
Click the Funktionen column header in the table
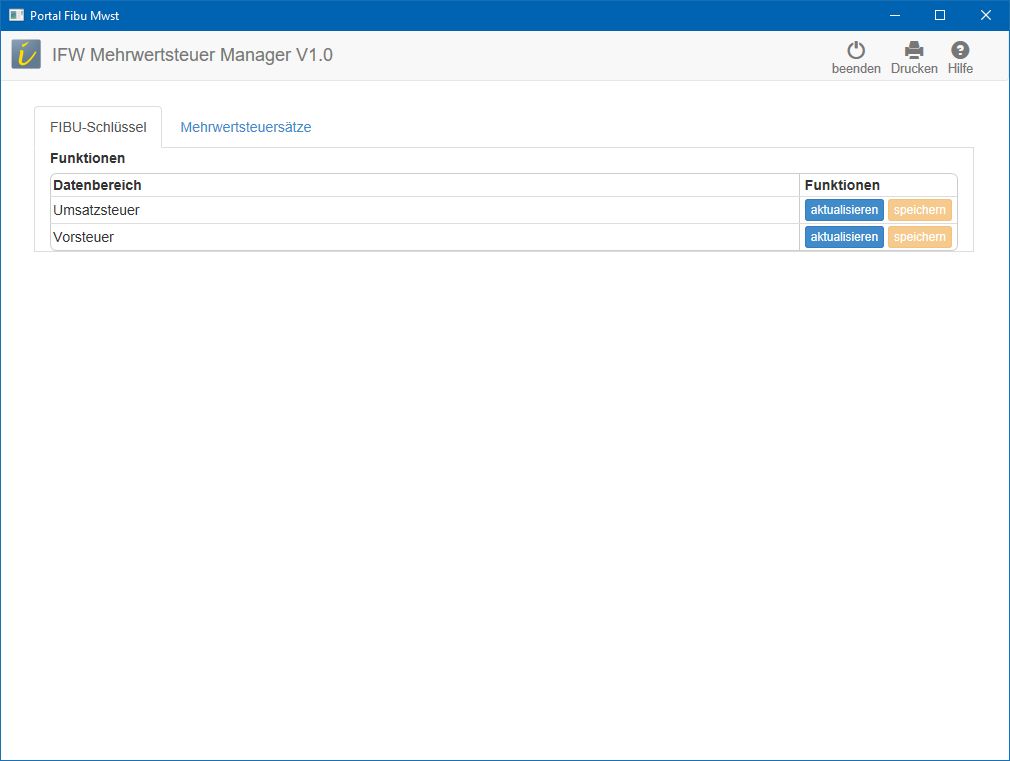point(842,185)
